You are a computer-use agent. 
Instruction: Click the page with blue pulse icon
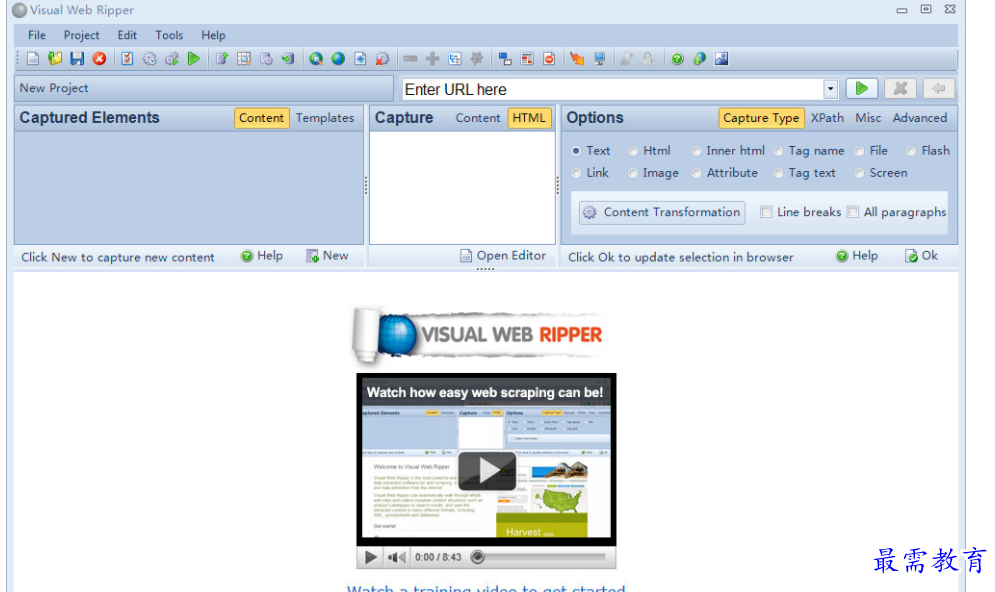[360, 59]
